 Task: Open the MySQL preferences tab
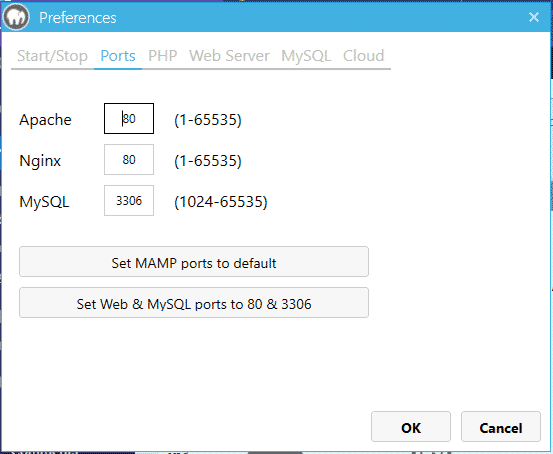[306, 56]
